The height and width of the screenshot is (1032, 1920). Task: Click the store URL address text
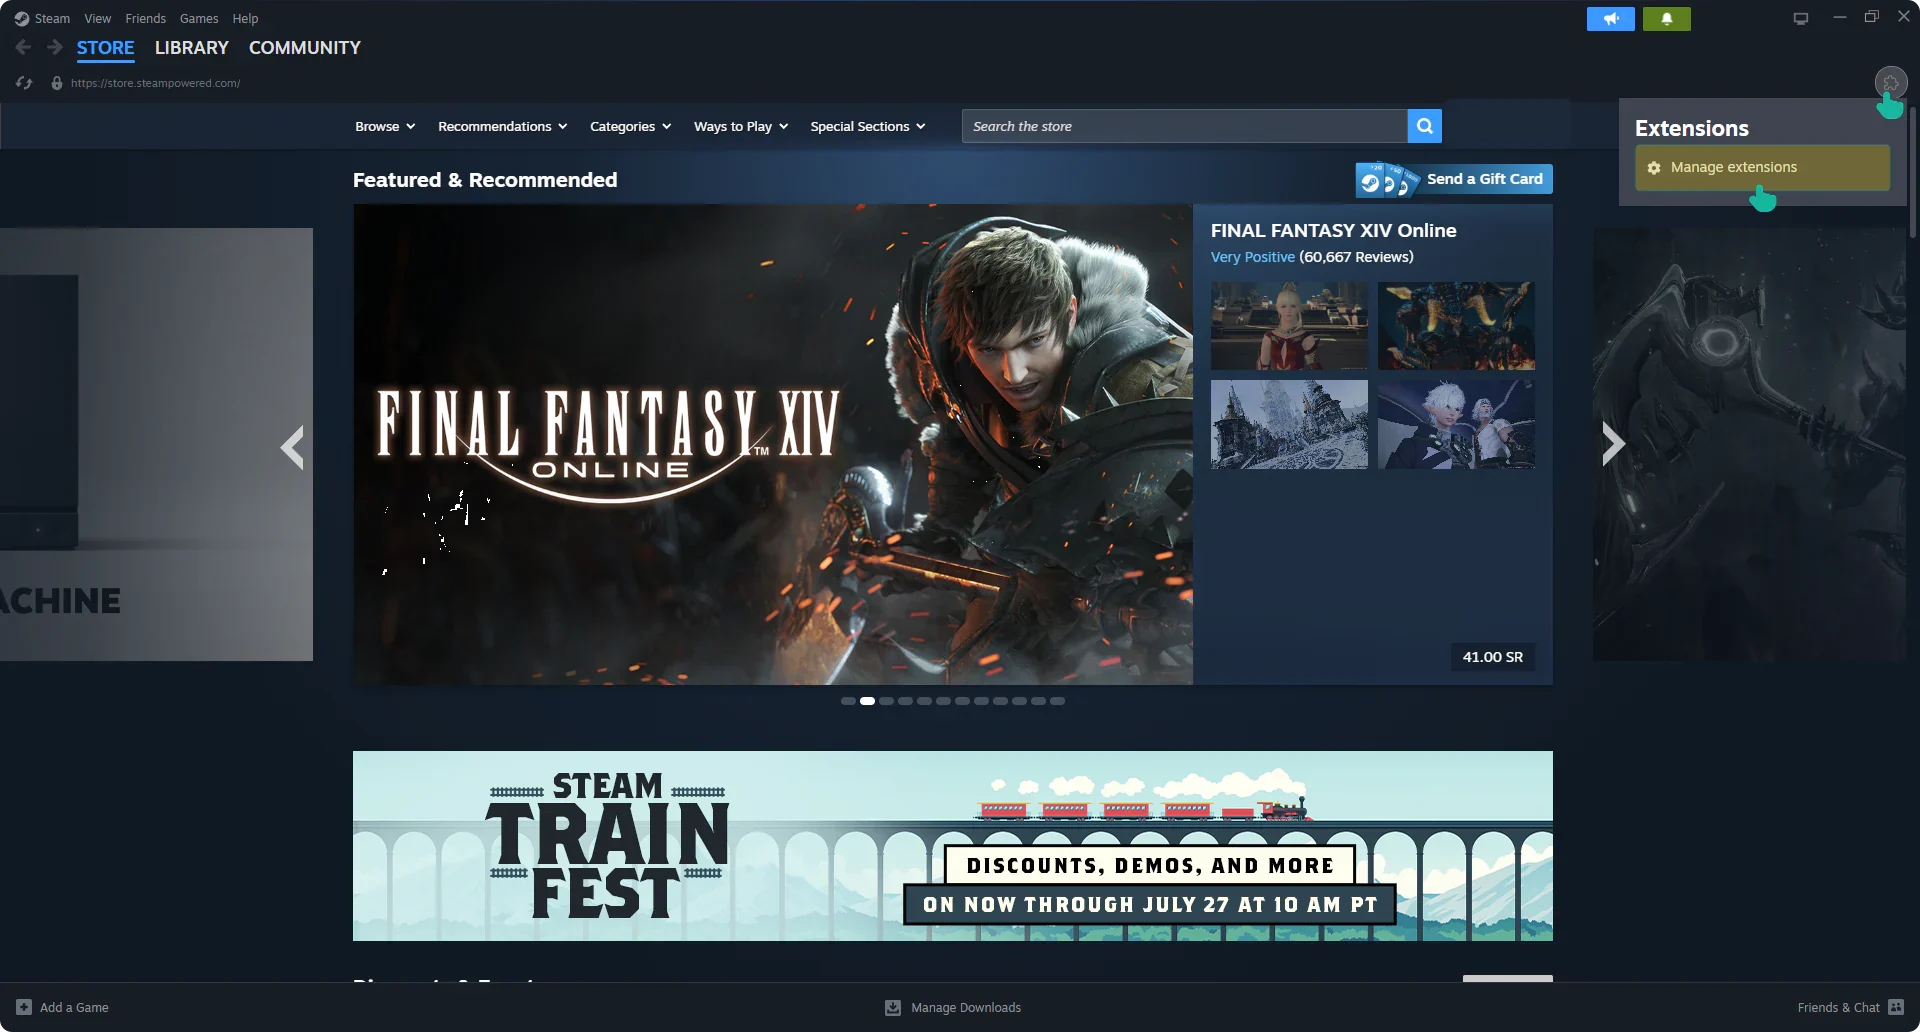[x=155, y=83]
